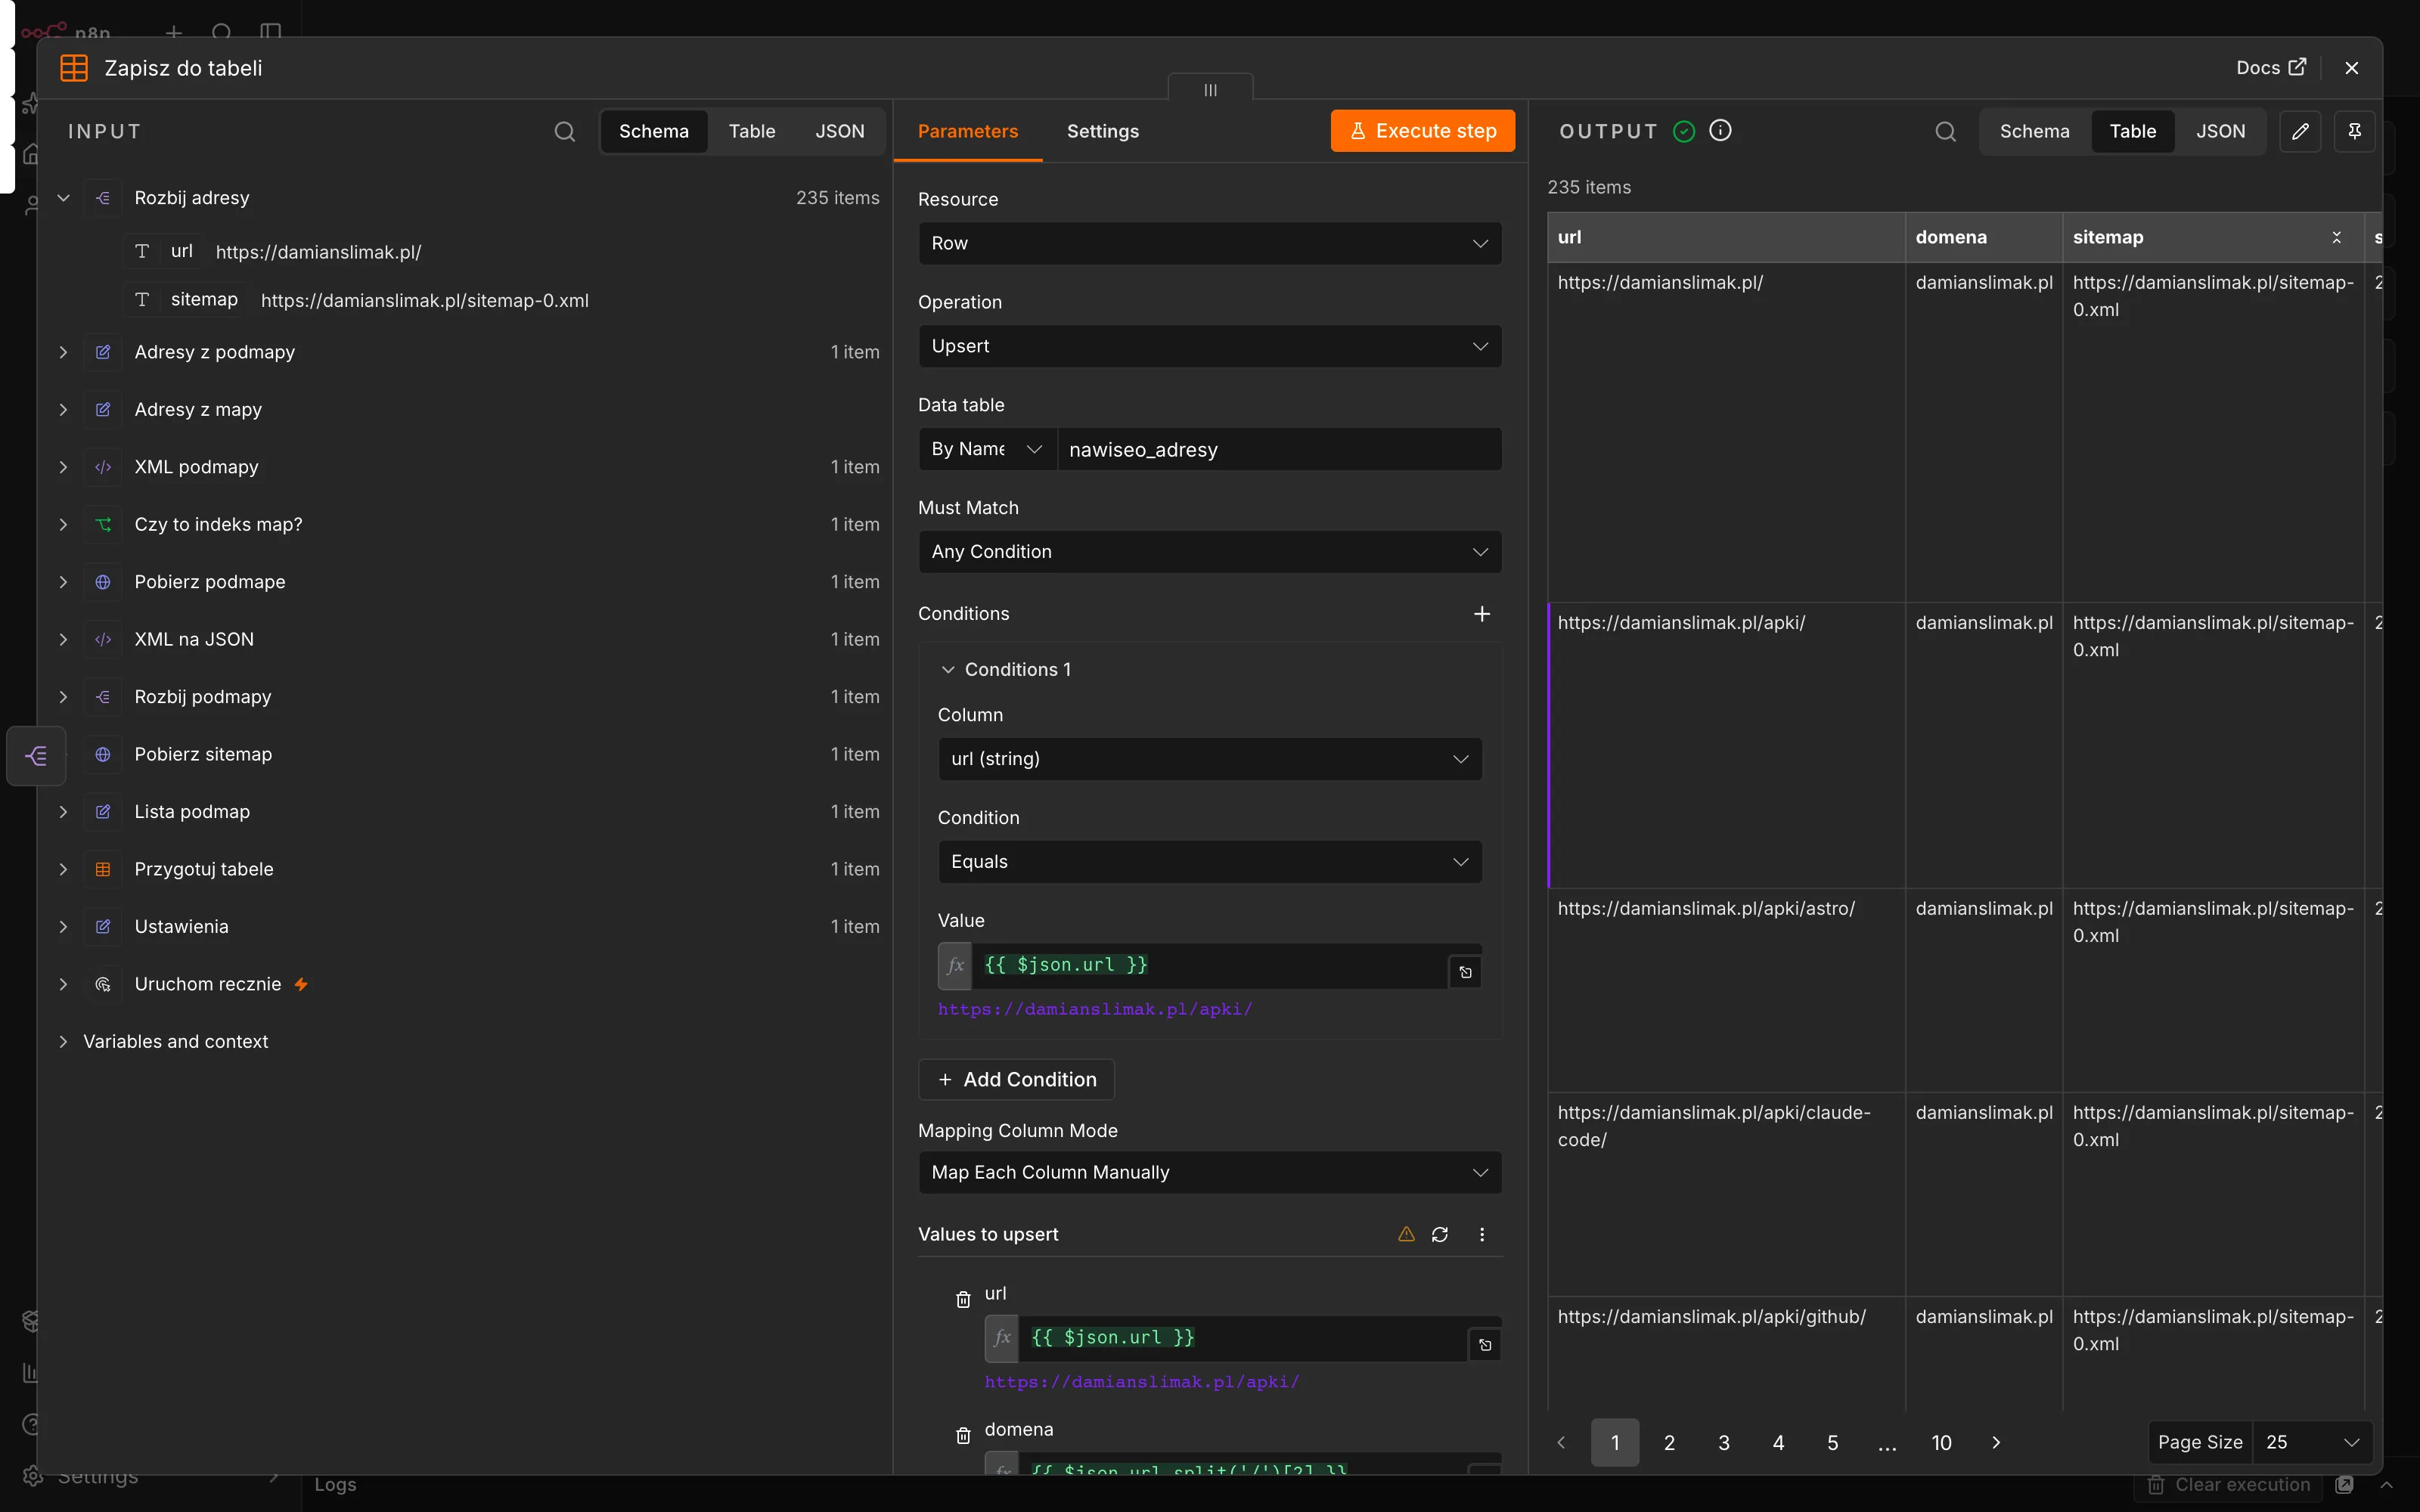Open the Must Match Any Condition dropdown

coord(1210,552)
